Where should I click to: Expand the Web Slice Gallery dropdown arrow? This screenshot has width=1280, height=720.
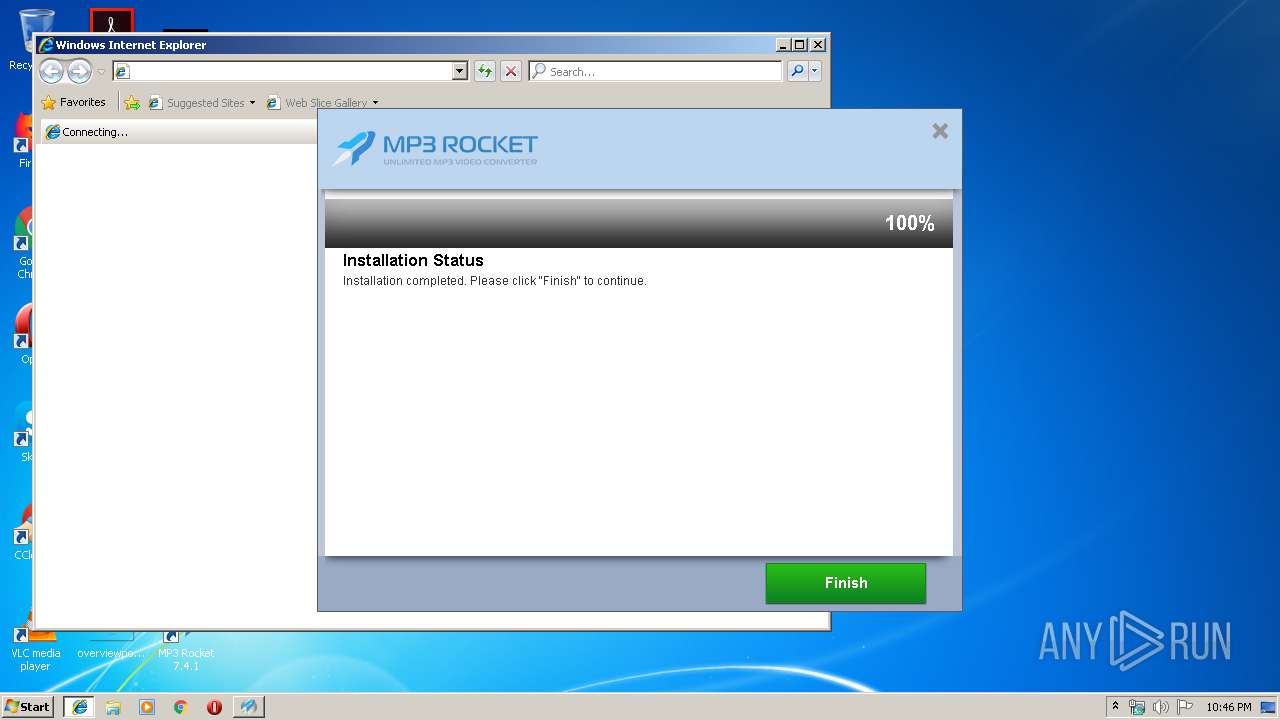coord(375,102)
